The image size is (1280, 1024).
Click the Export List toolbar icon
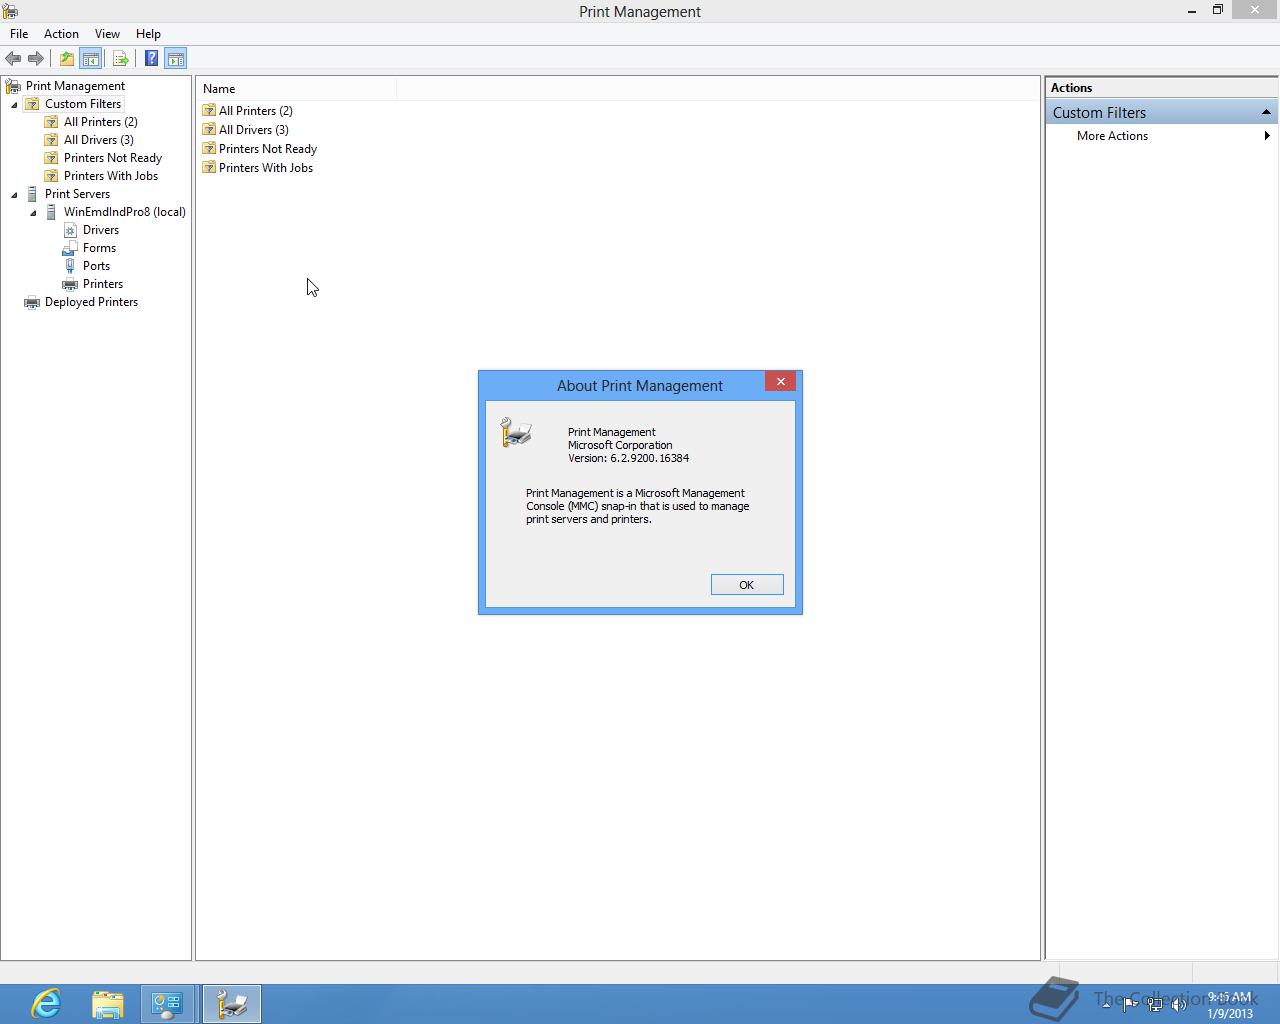tap(121, 59)
